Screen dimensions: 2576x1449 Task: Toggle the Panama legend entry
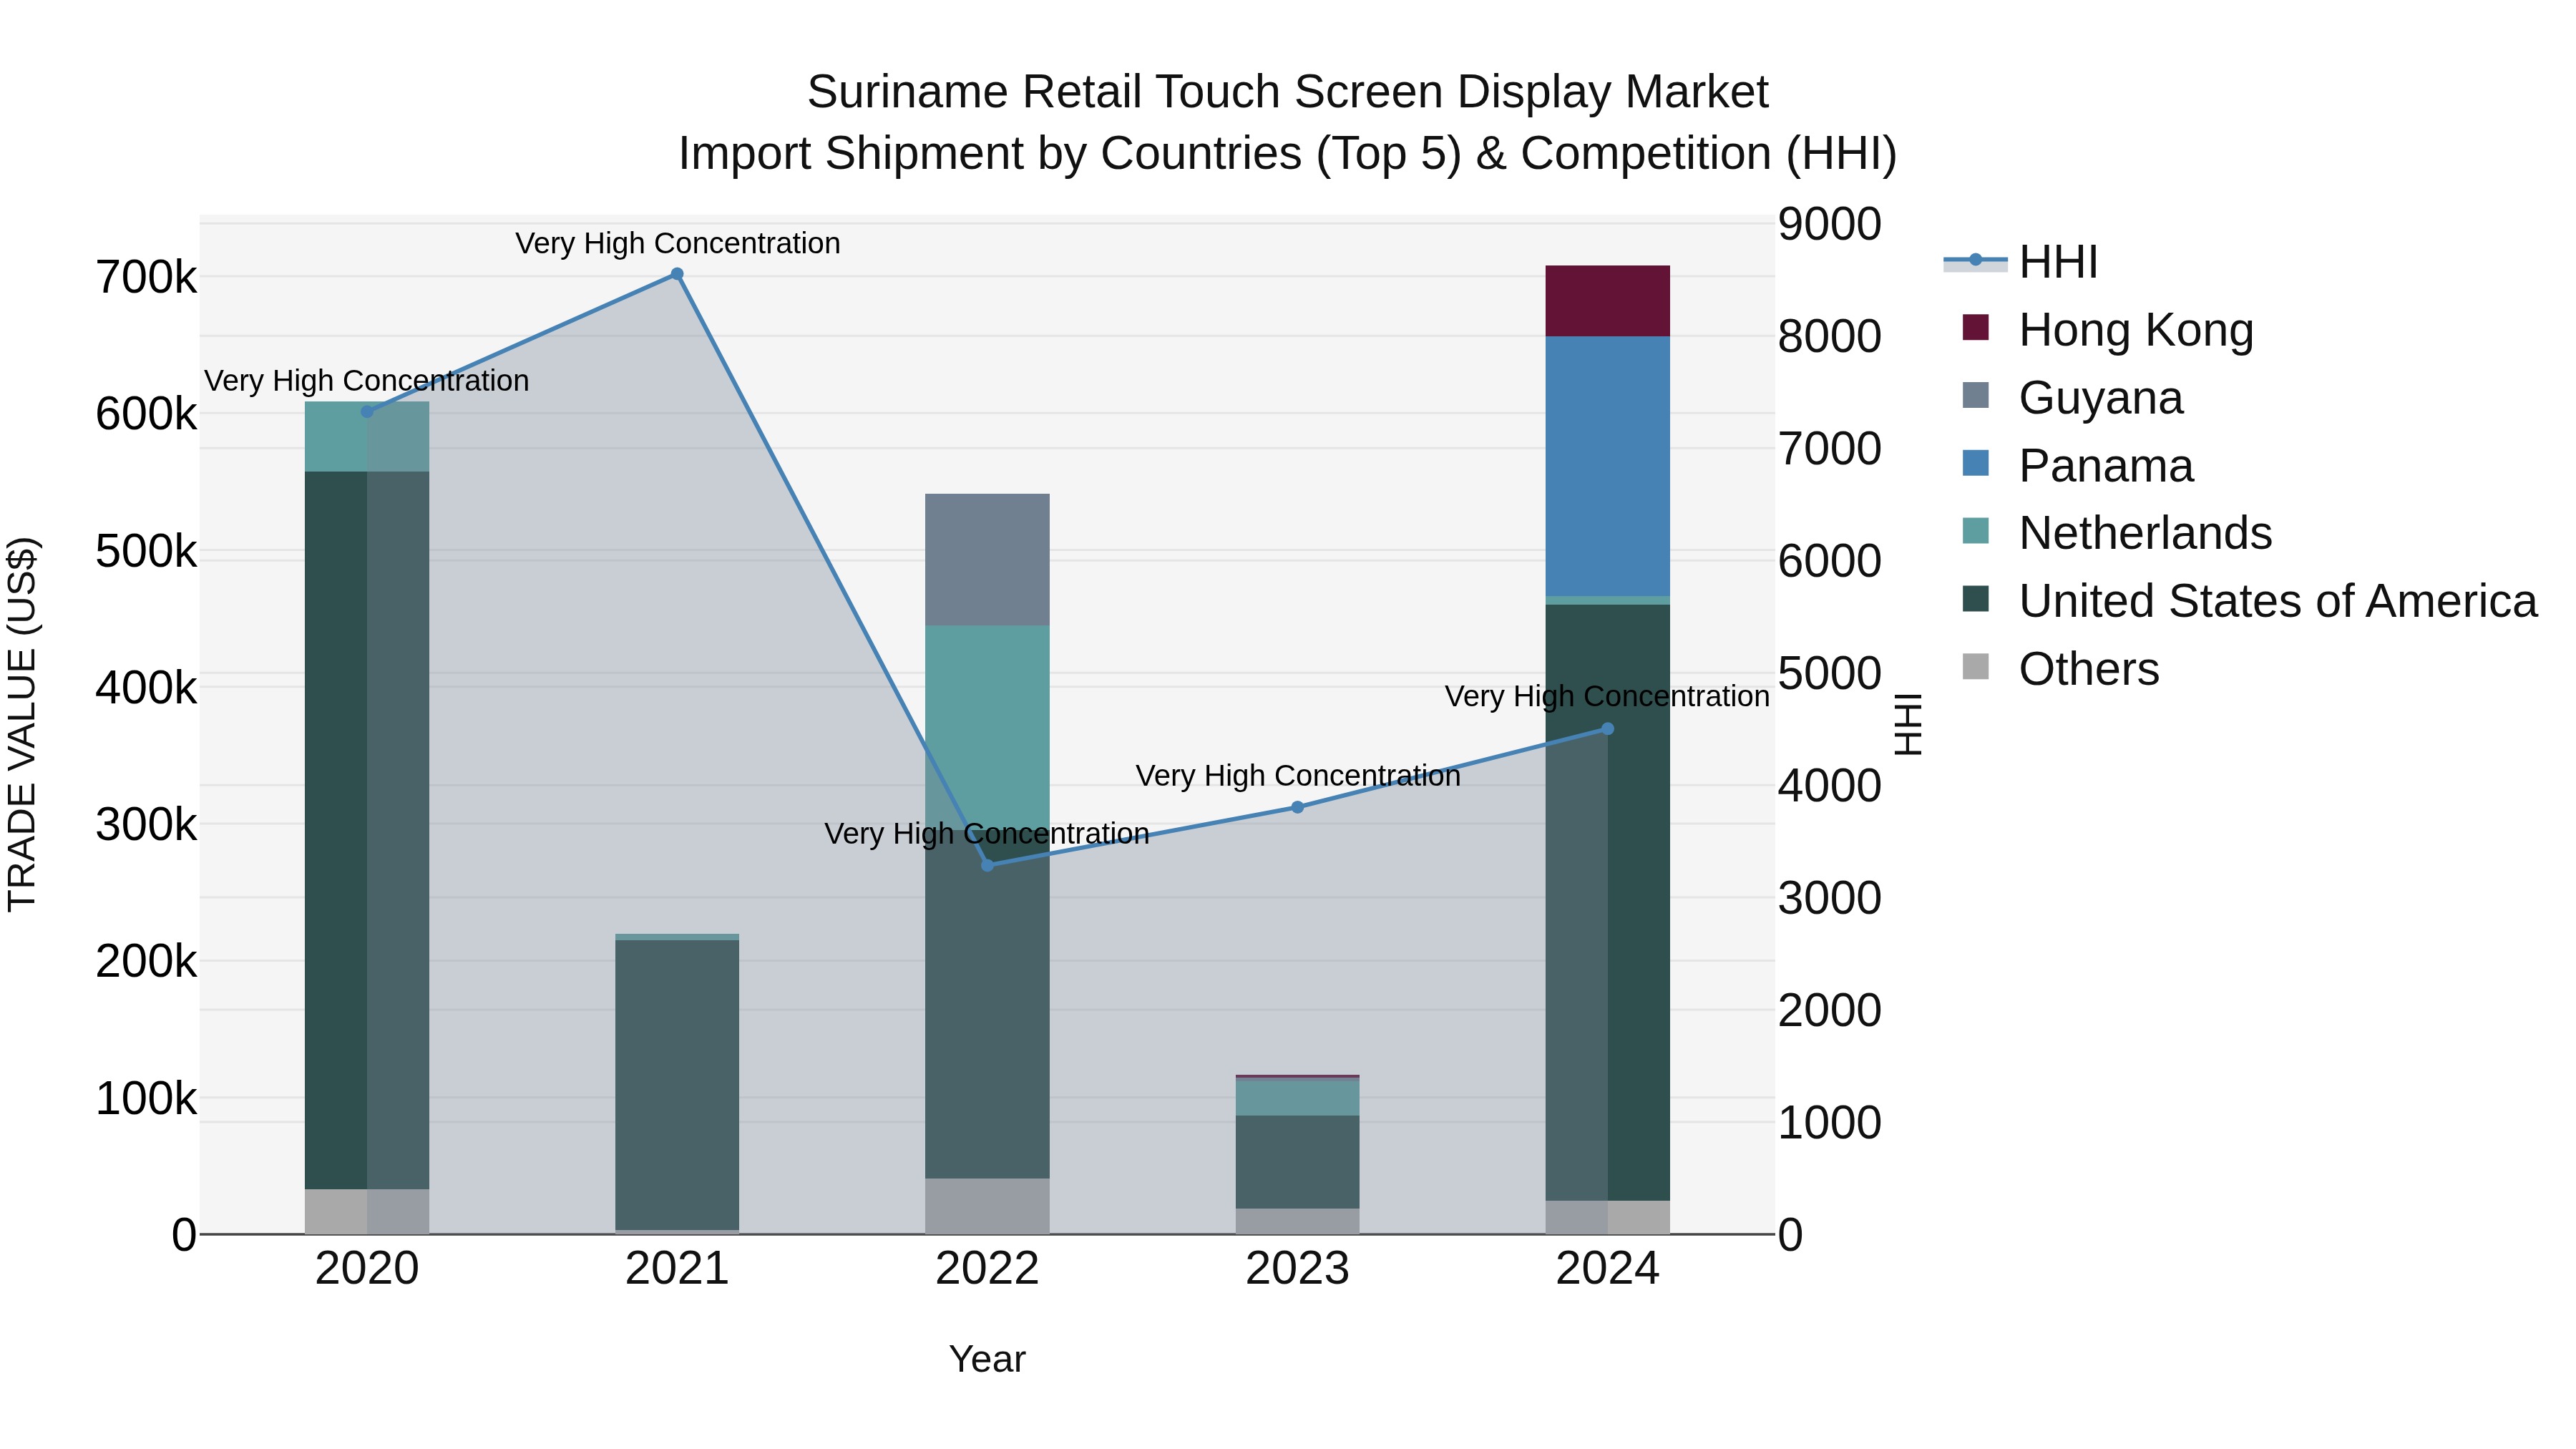[x=2078, y=466]
